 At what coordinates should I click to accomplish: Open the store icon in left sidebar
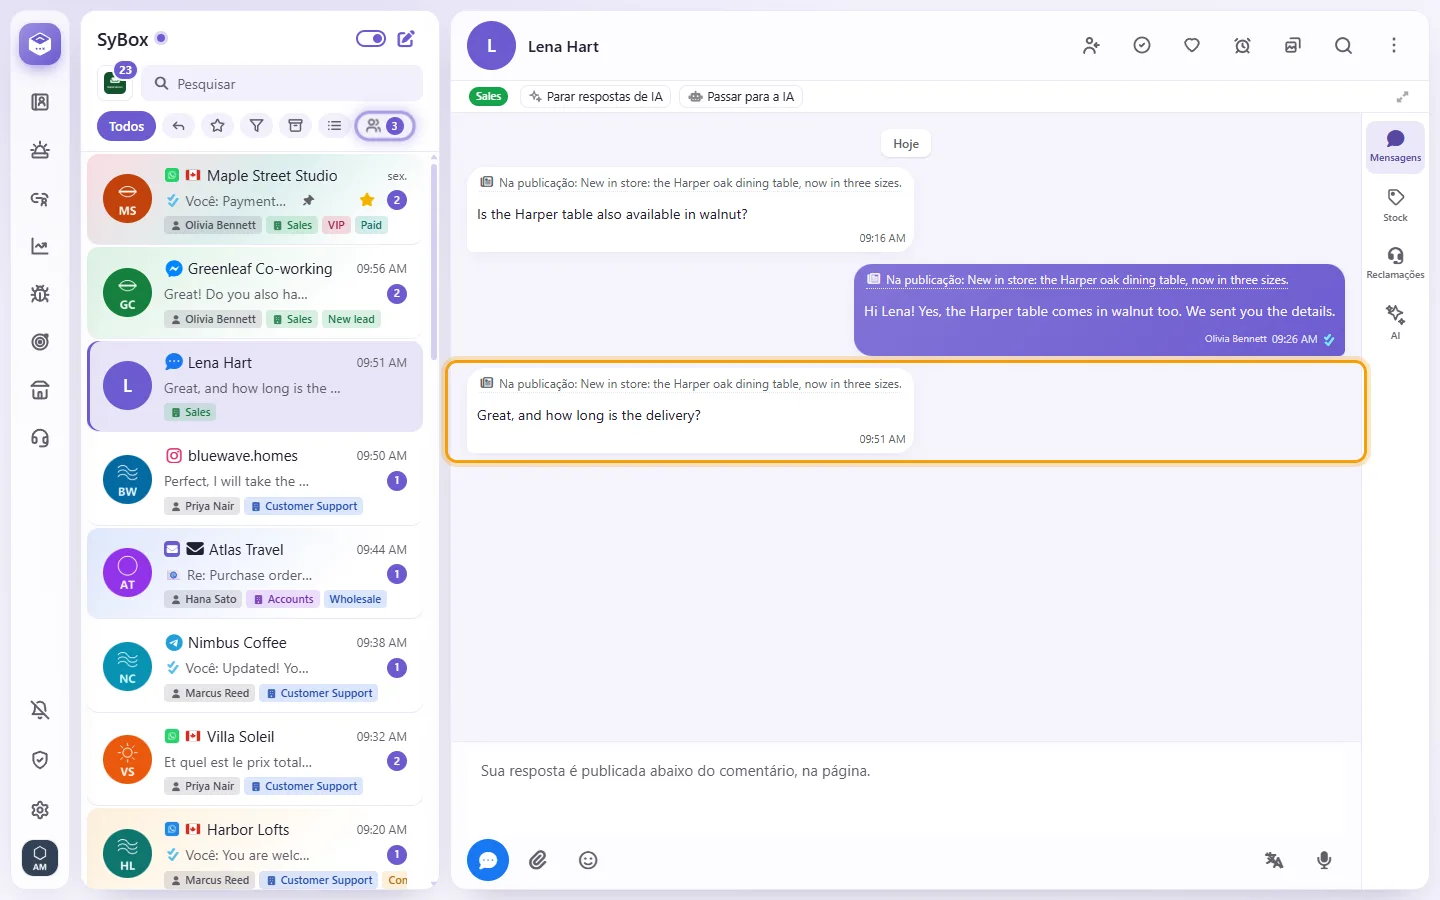(40, 390)
